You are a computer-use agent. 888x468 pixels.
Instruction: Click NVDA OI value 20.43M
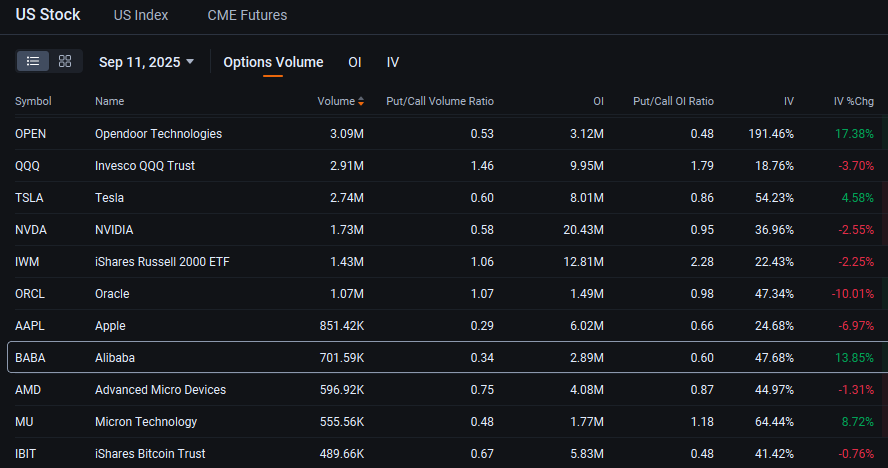pyautogui.click(x=583, y=230)
